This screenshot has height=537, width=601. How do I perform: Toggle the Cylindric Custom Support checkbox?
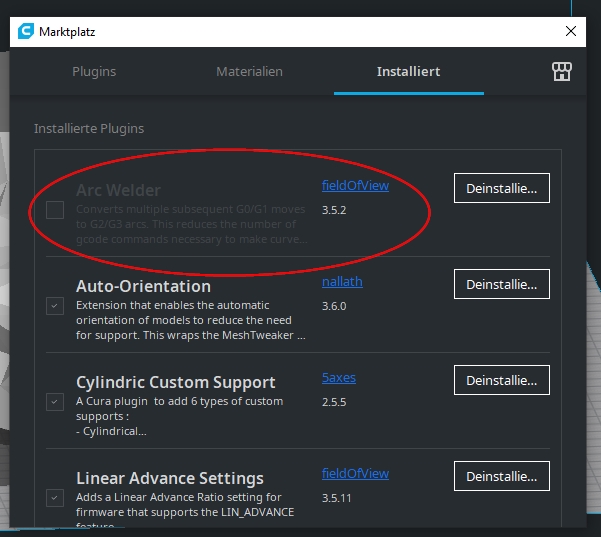click(55, 402)
